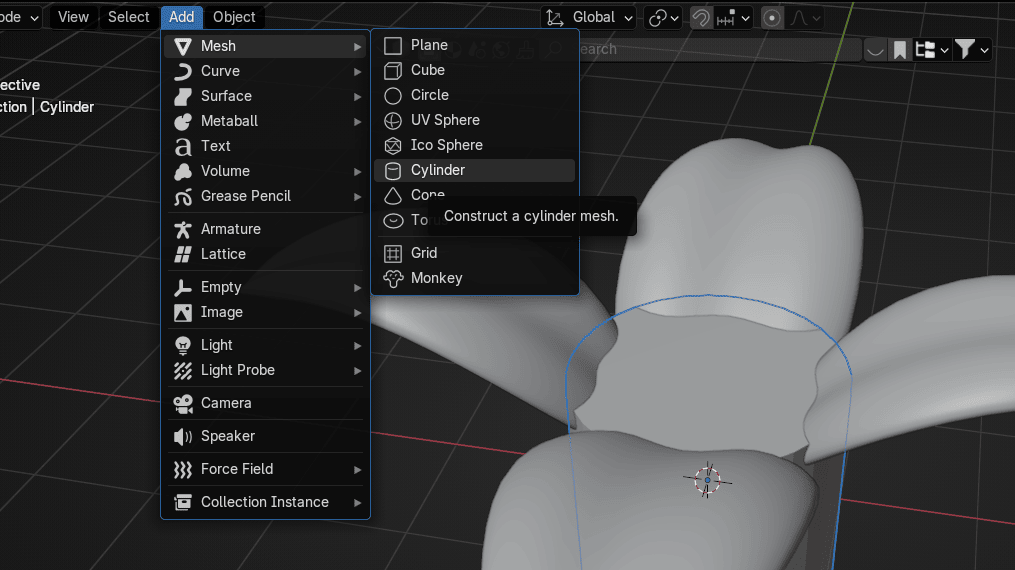This screenshot has height=570, width=1015.
Task: Toggle the snapping magnet button
Action: tap(702, 18)
